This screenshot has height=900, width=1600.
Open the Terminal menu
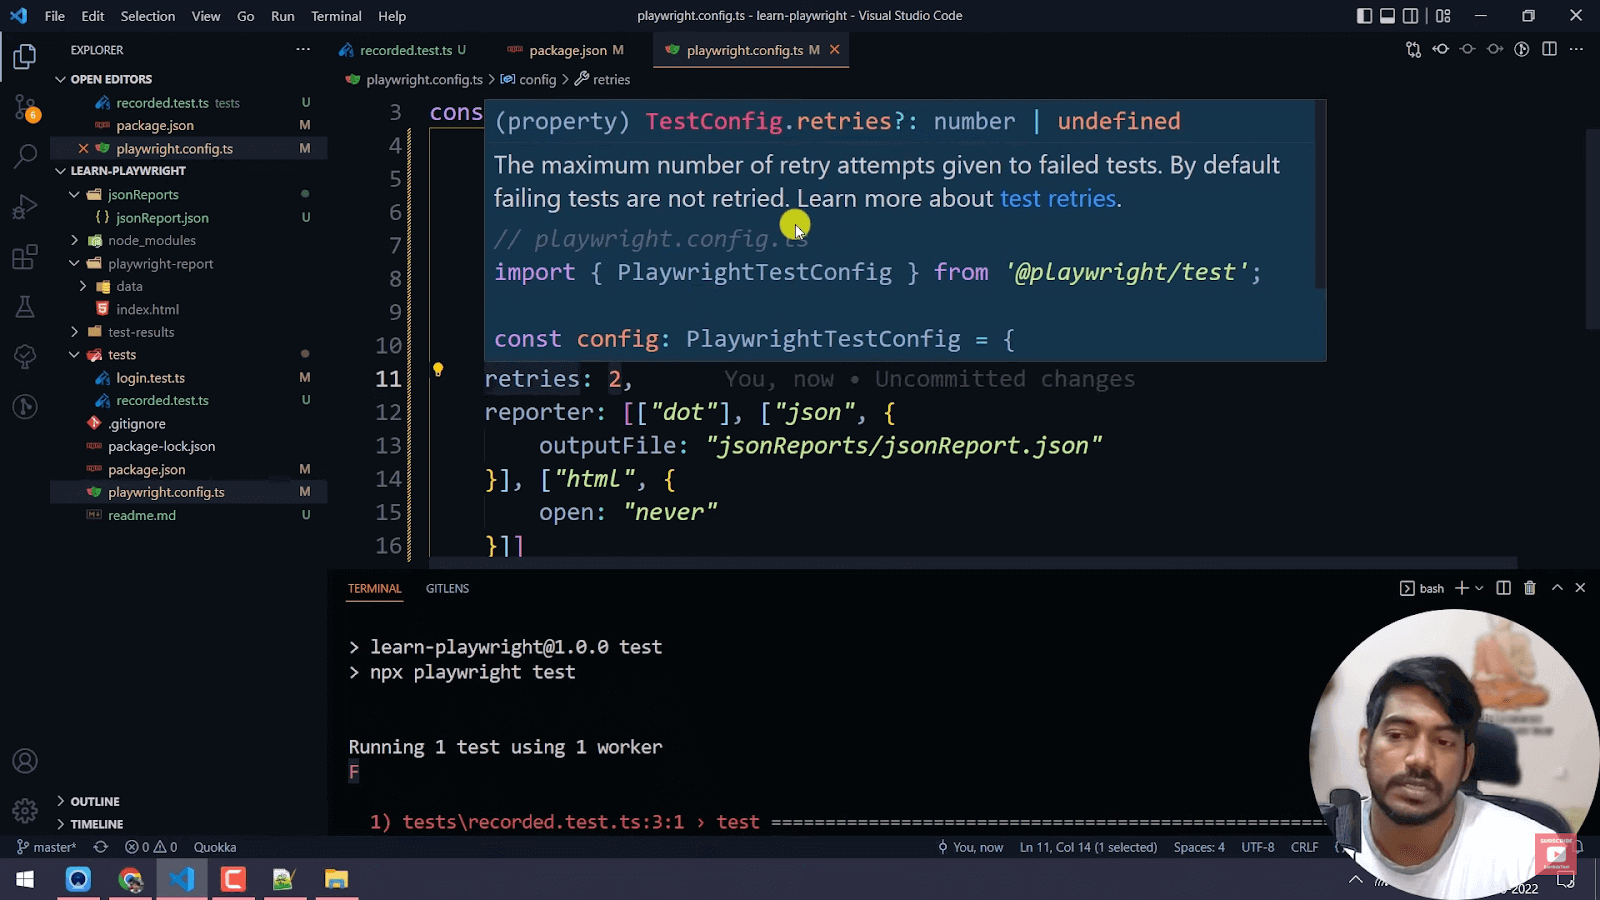tap(335, 16)
